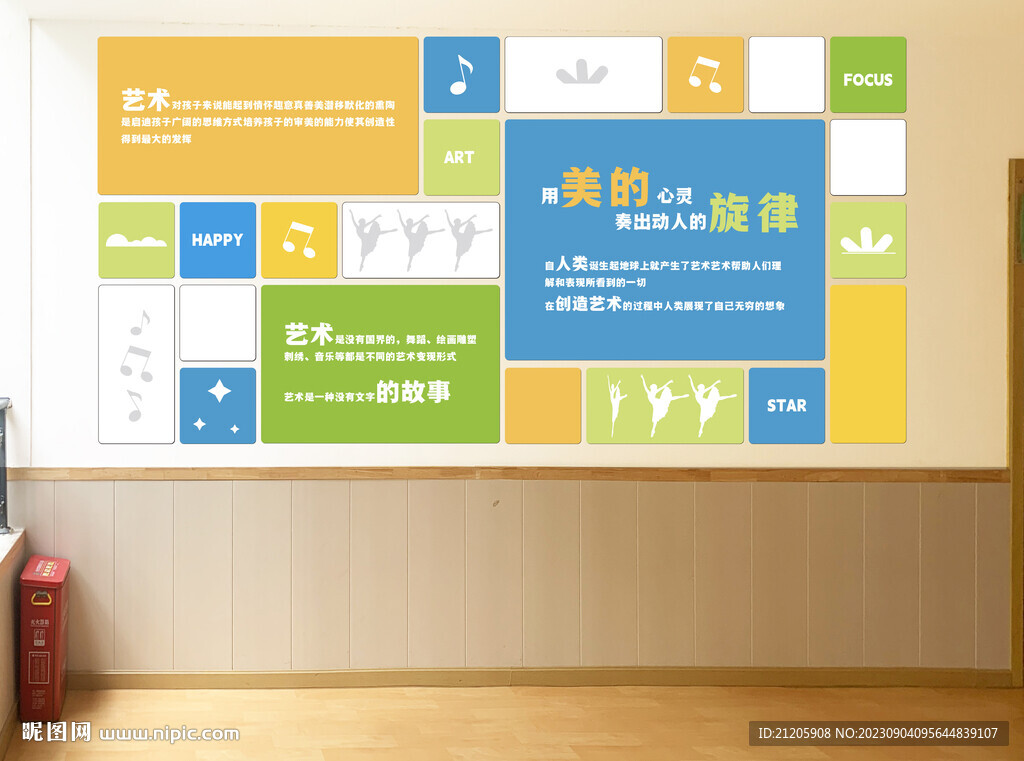
Task: Click the green FOCUS tile
Action: coord(868,74)
